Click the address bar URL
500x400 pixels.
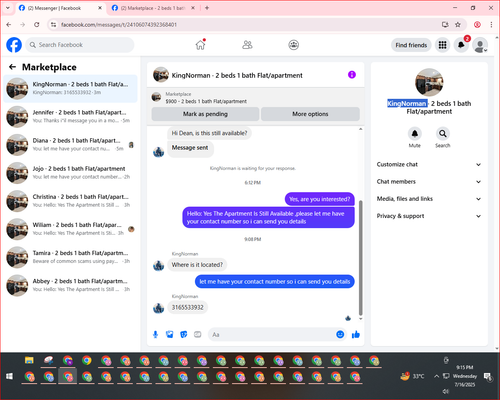119,25
